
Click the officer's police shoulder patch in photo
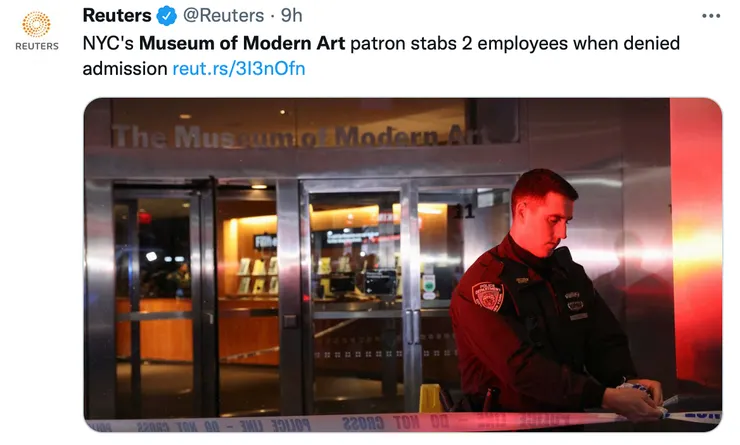(x=488, y=296)
